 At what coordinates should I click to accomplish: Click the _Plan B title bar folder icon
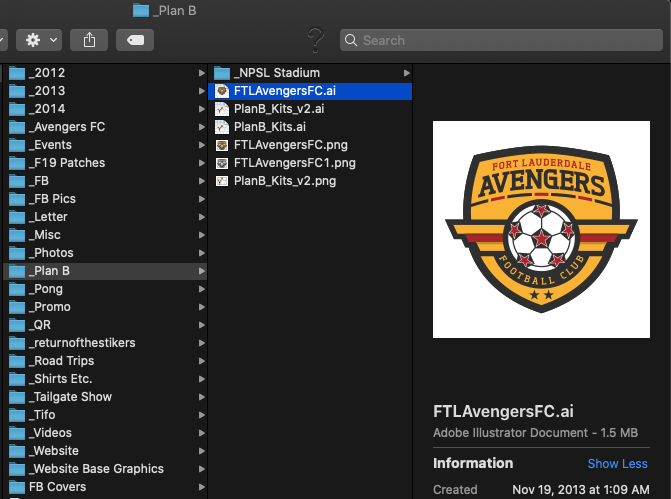click(141, 10)
